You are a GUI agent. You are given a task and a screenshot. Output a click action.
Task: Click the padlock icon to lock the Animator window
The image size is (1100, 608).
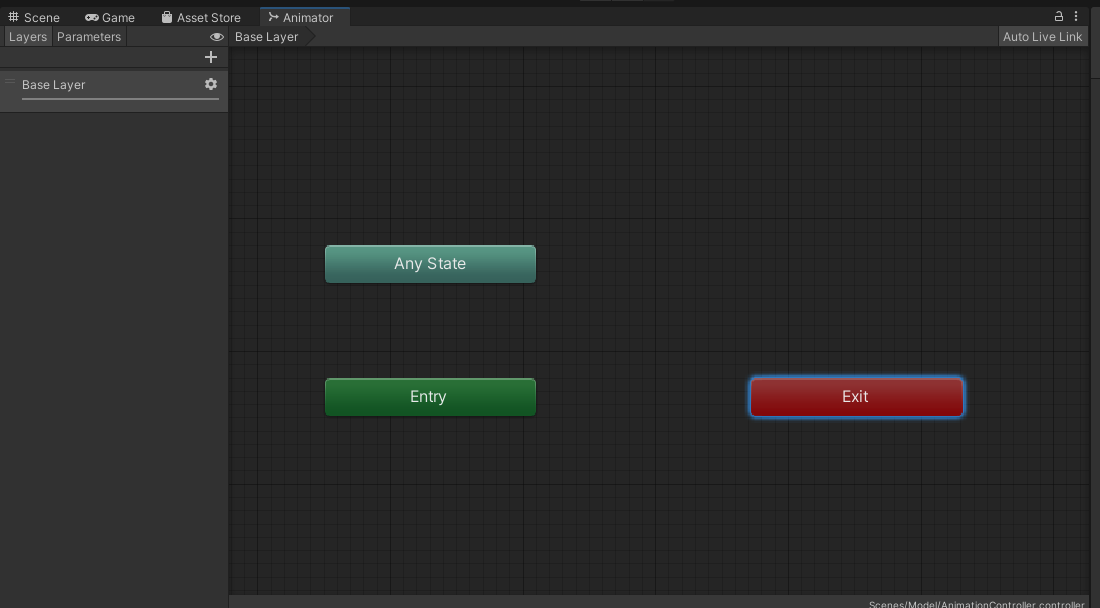[x=1058, y=16]
